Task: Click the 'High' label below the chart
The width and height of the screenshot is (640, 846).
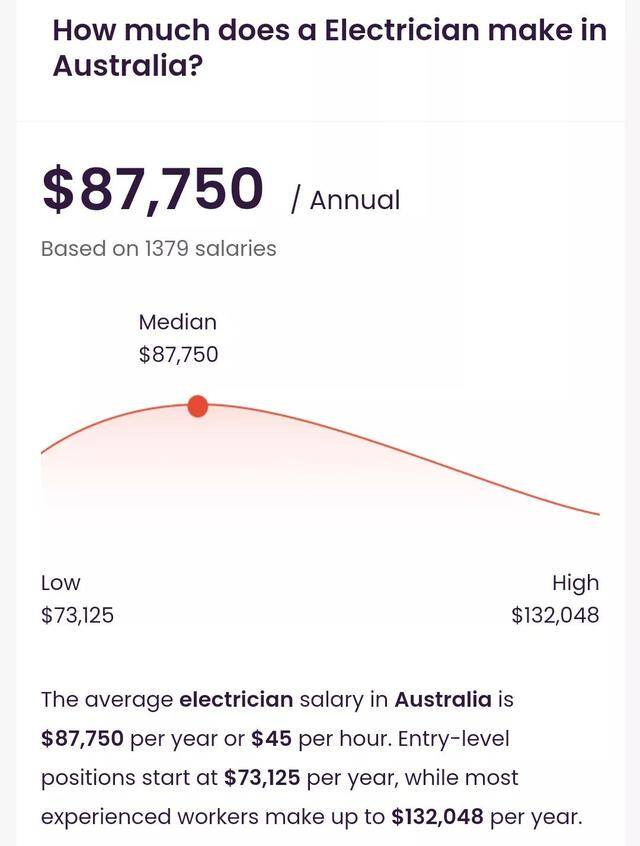Action: coord(575,584)
